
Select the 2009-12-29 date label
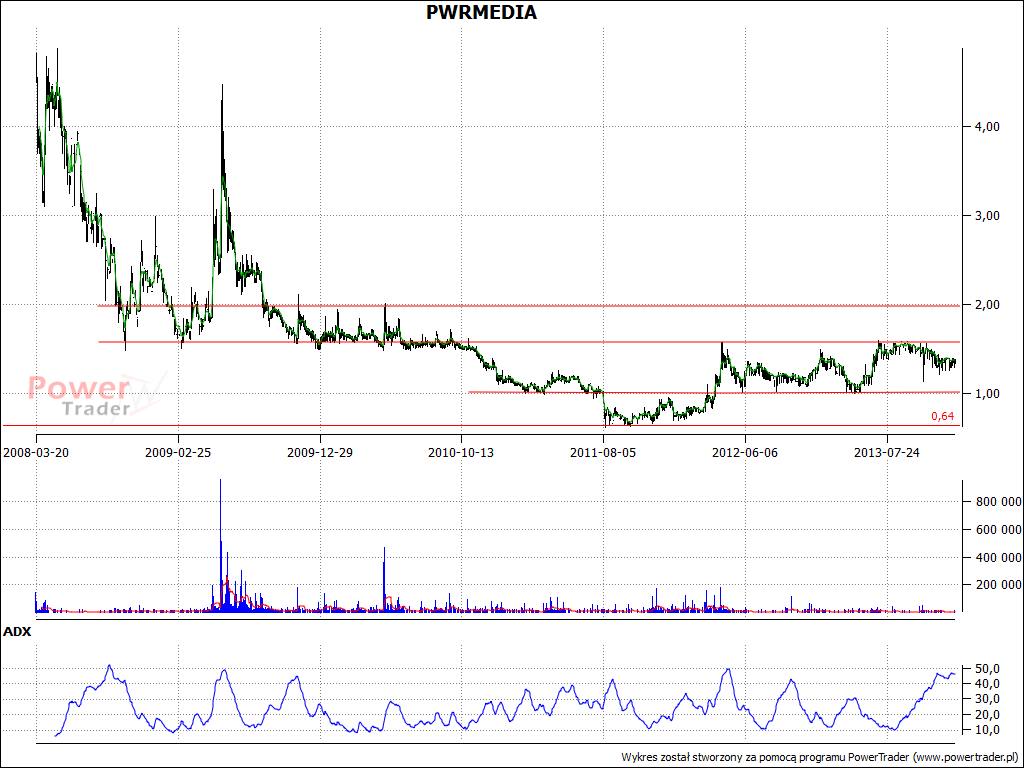[x=320, y=452]
